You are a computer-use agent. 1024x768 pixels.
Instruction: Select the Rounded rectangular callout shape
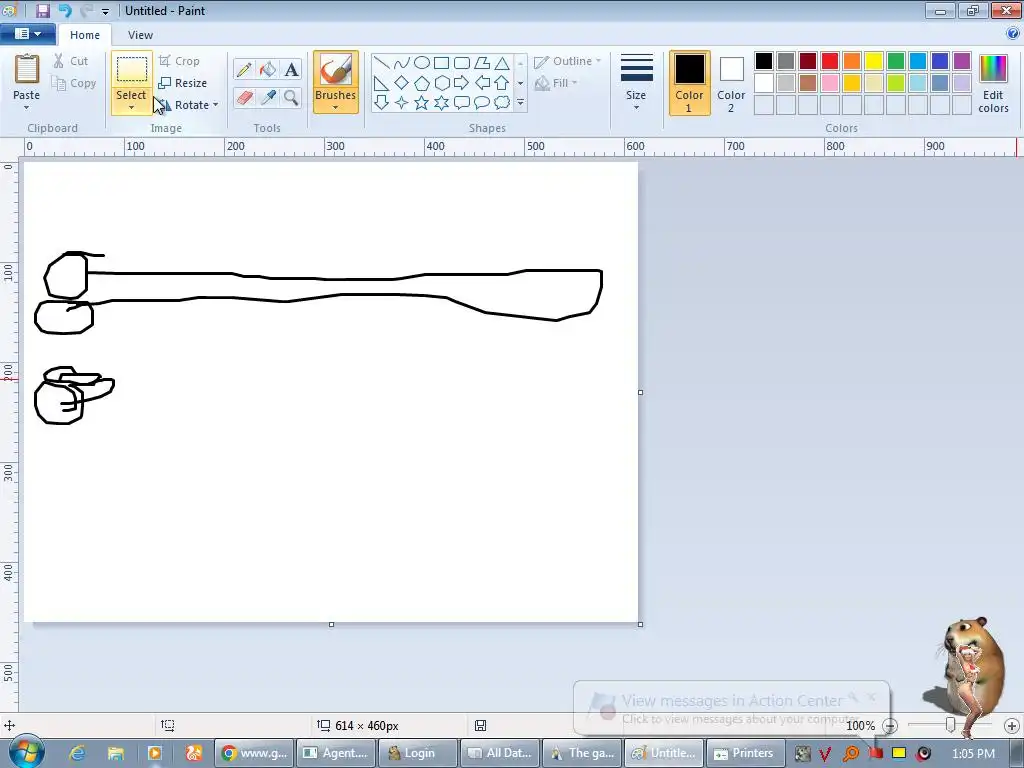(x=462, y=103)
